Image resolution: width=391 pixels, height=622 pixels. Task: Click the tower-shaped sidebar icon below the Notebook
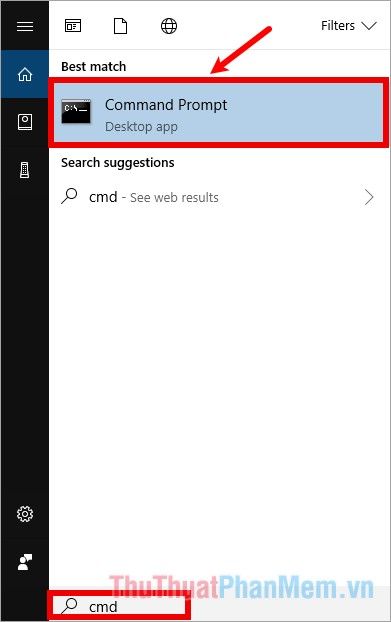25,170
